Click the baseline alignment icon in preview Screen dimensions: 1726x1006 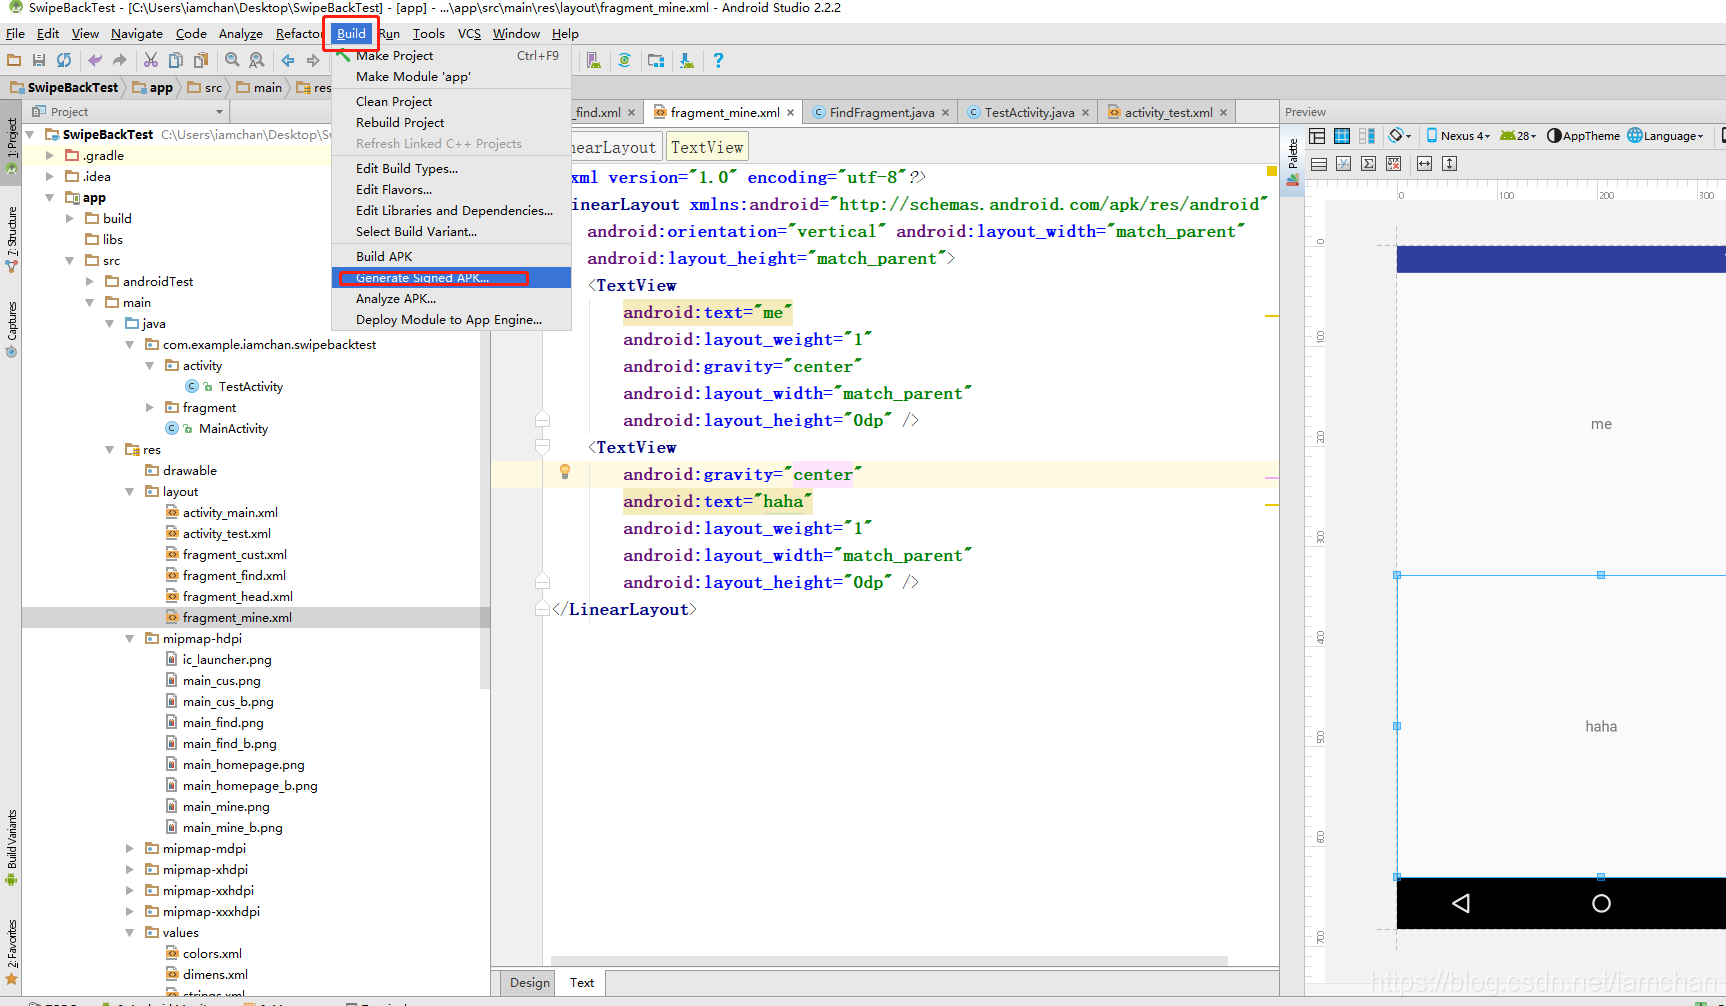[x=1344, y=163]
